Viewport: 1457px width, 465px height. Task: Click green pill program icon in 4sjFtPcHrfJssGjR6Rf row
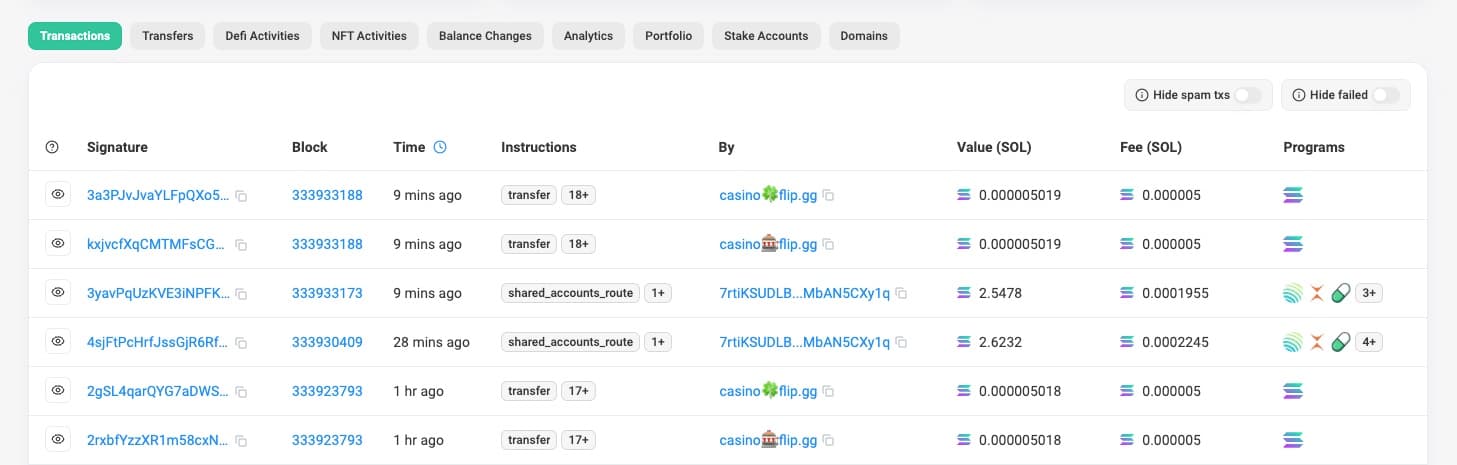point(1341,342)
